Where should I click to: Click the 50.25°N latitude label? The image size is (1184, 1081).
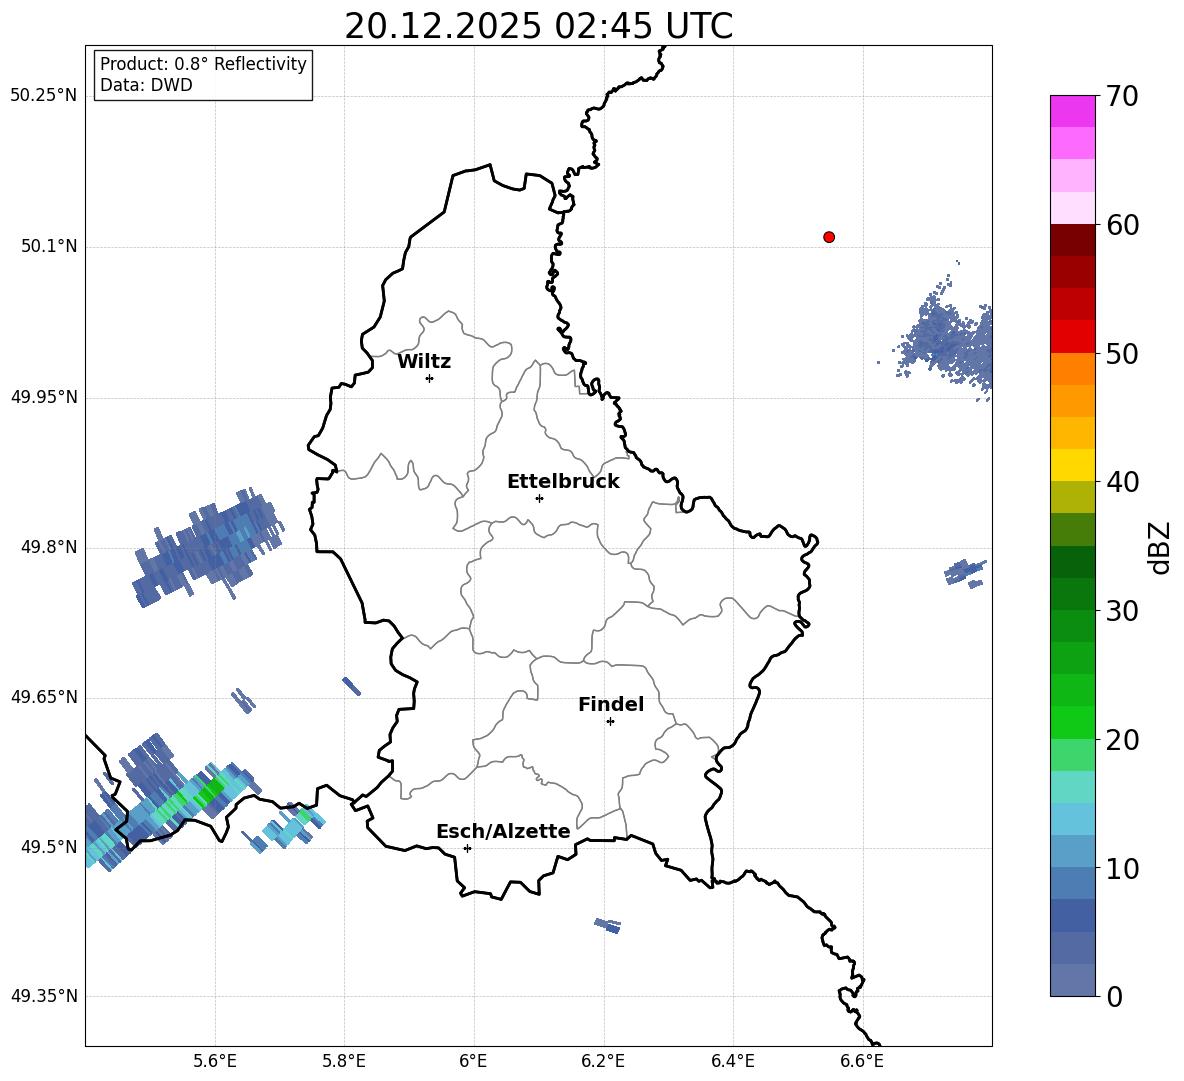(44, 96)
